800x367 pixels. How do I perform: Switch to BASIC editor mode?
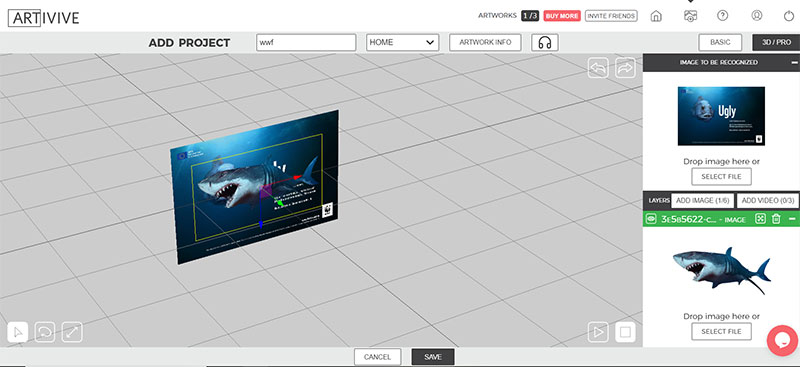click(720, 42)
